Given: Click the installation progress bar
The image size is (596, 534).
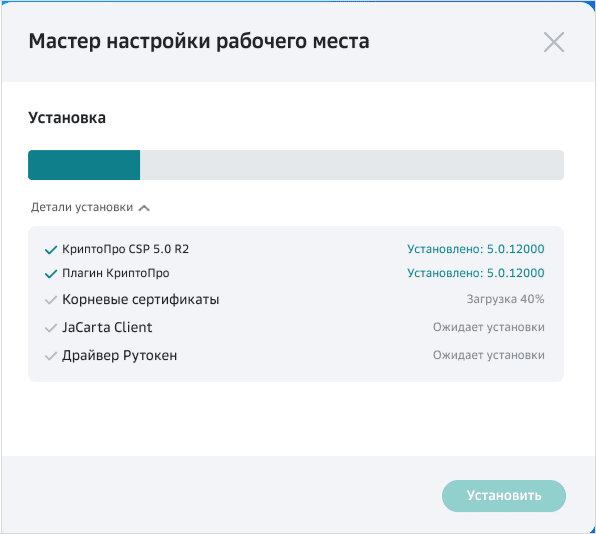Looking at the screenshot, I should pyautogui.click(x=296, y=165).
